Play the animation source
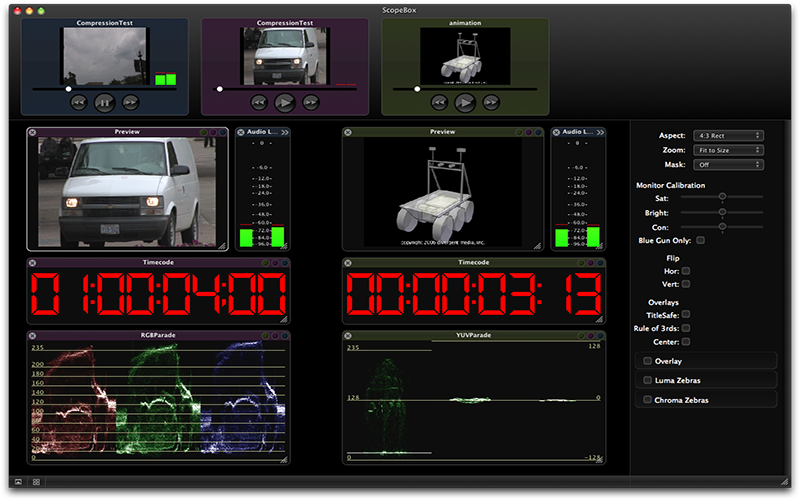The height and width of the screenshot is (500, 800). (465, 103)
